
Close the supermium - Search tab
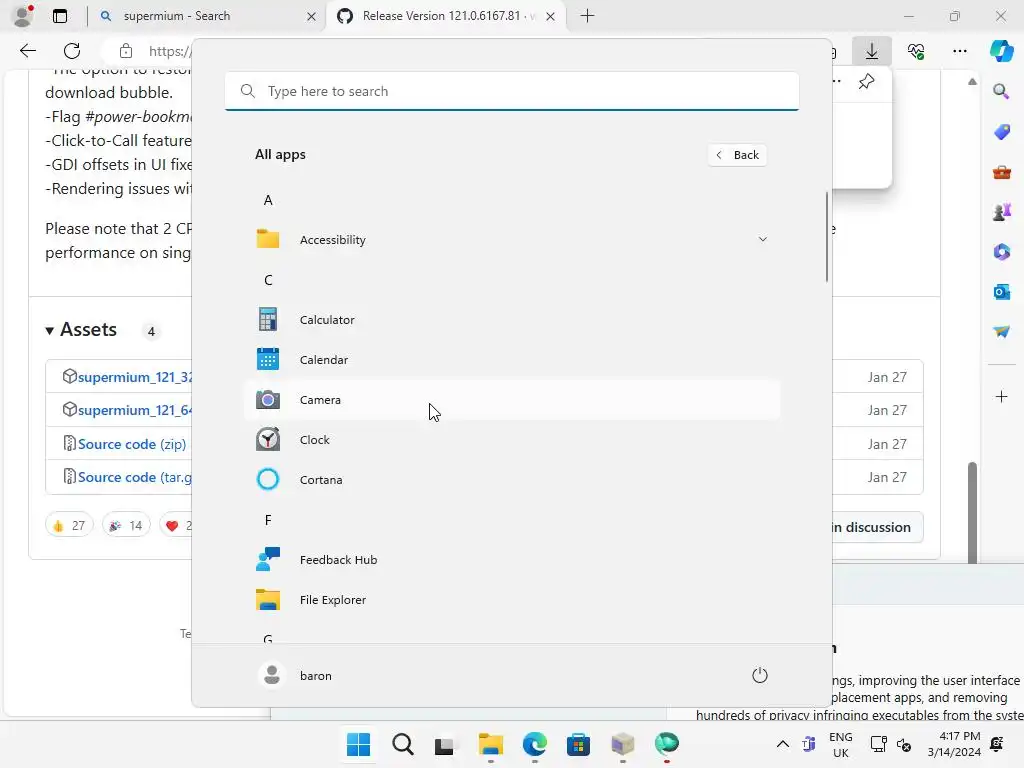312,16
